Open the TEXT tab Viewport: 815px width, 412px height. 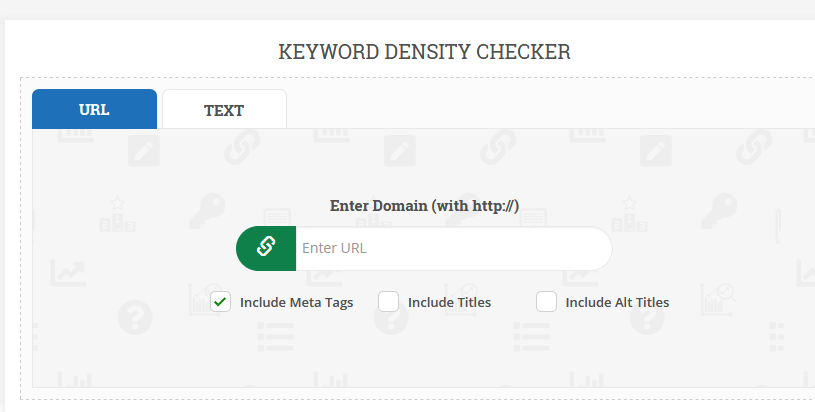(x=224, y=110)
